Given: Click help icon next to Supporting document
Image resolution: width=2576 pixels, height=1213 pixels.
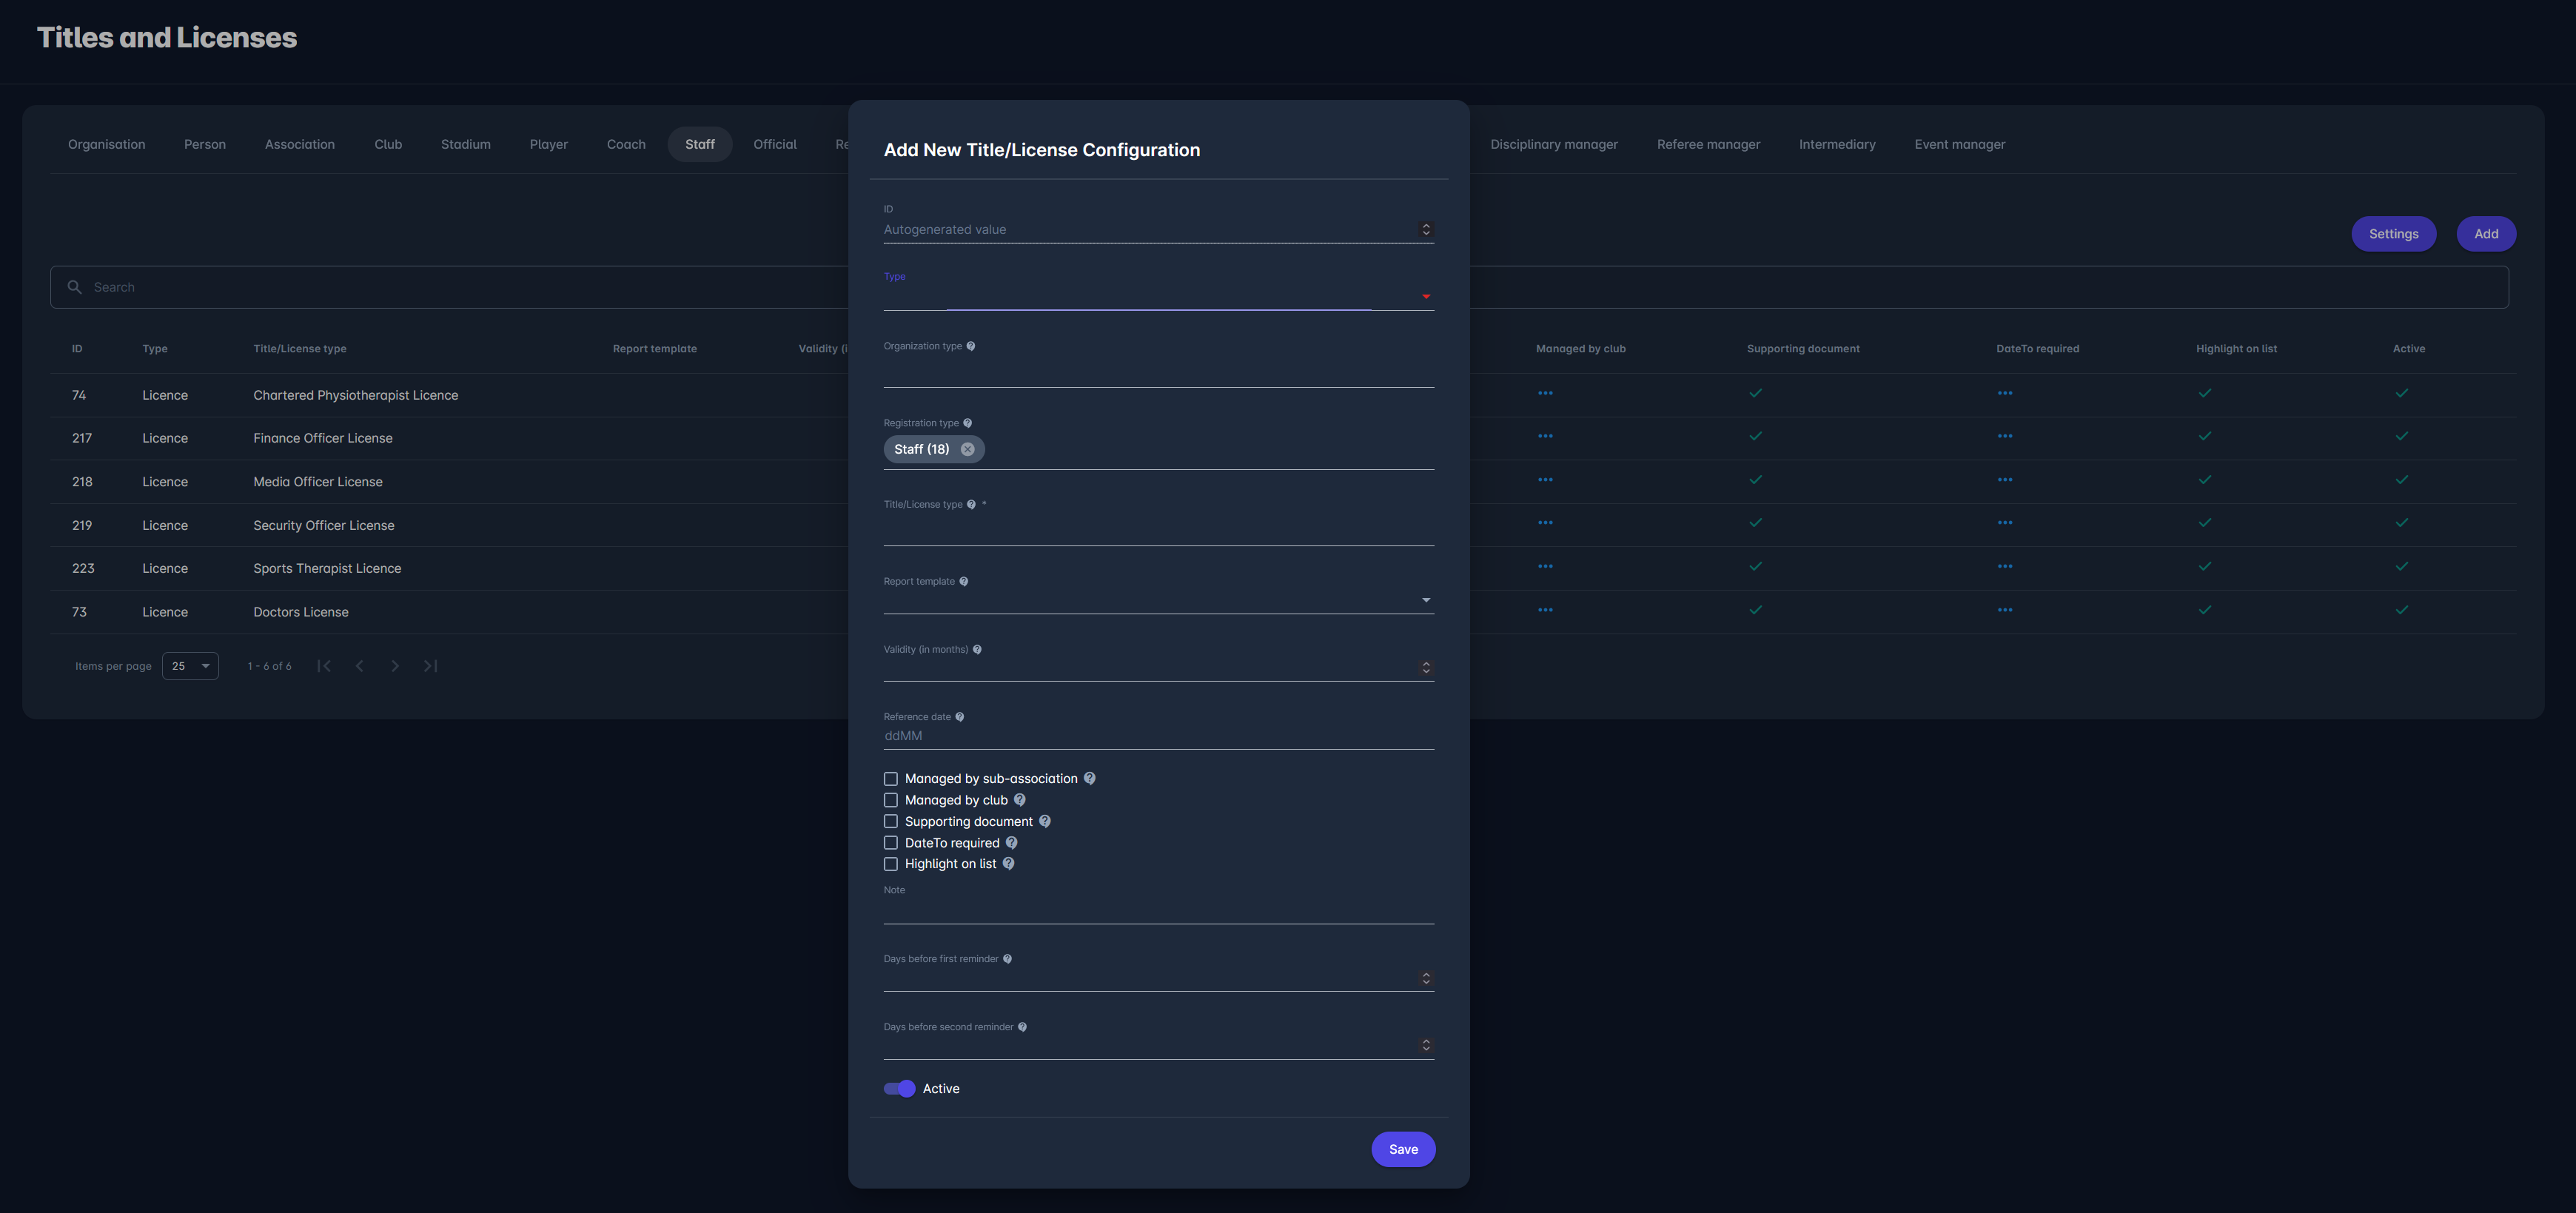Looking at the screenshot, I should [1044, 821].
